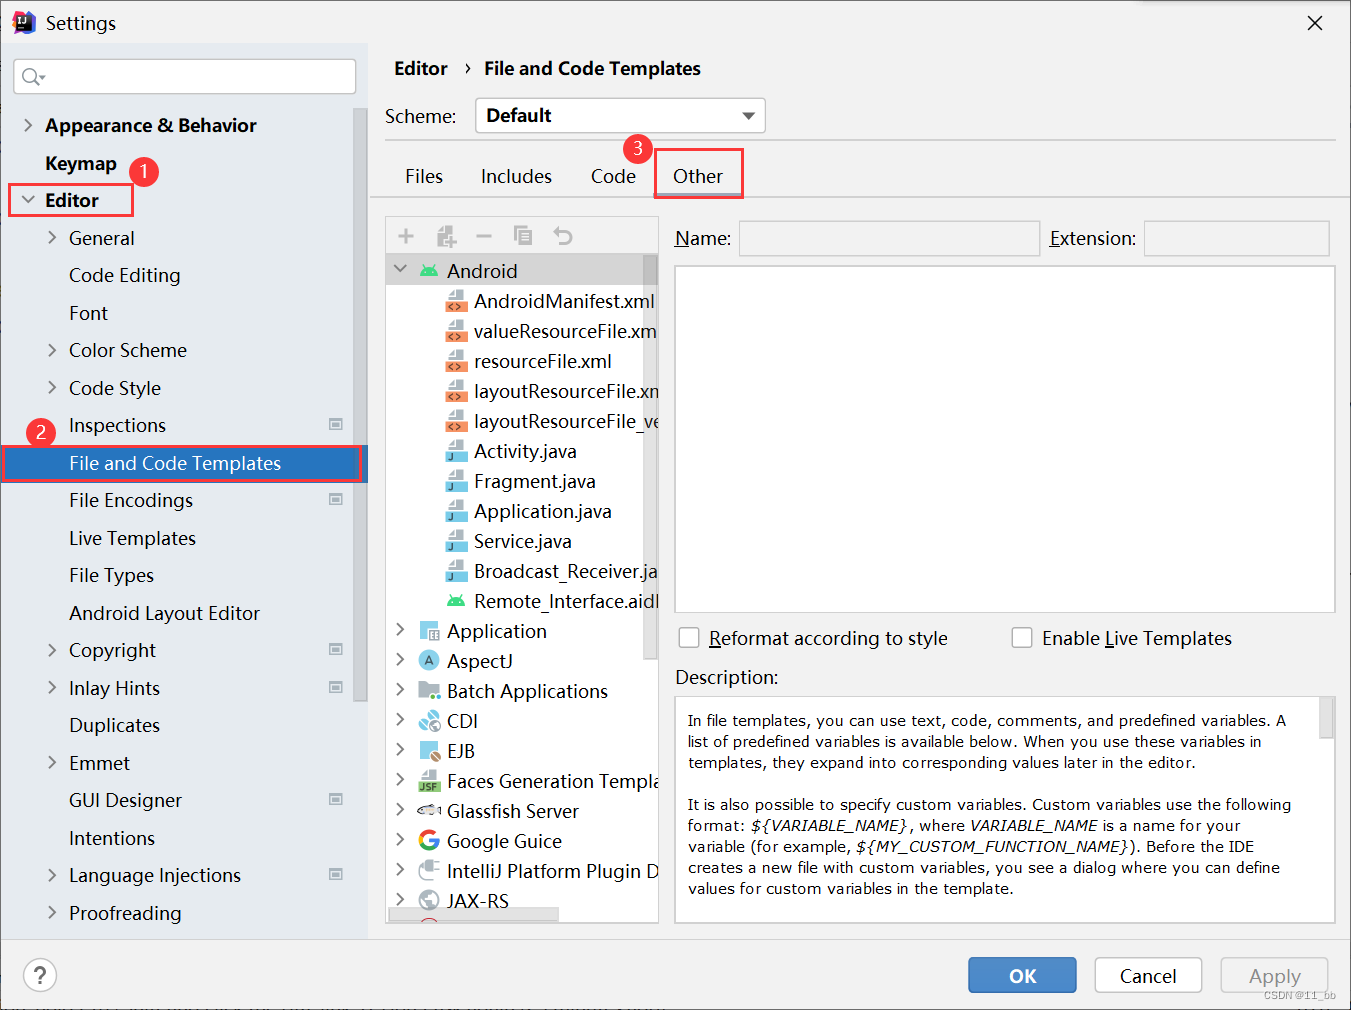Screen dimensions: 1351x1010
Task: Select Application.java template
Action: pyautogui.click(x=543, y=511)
